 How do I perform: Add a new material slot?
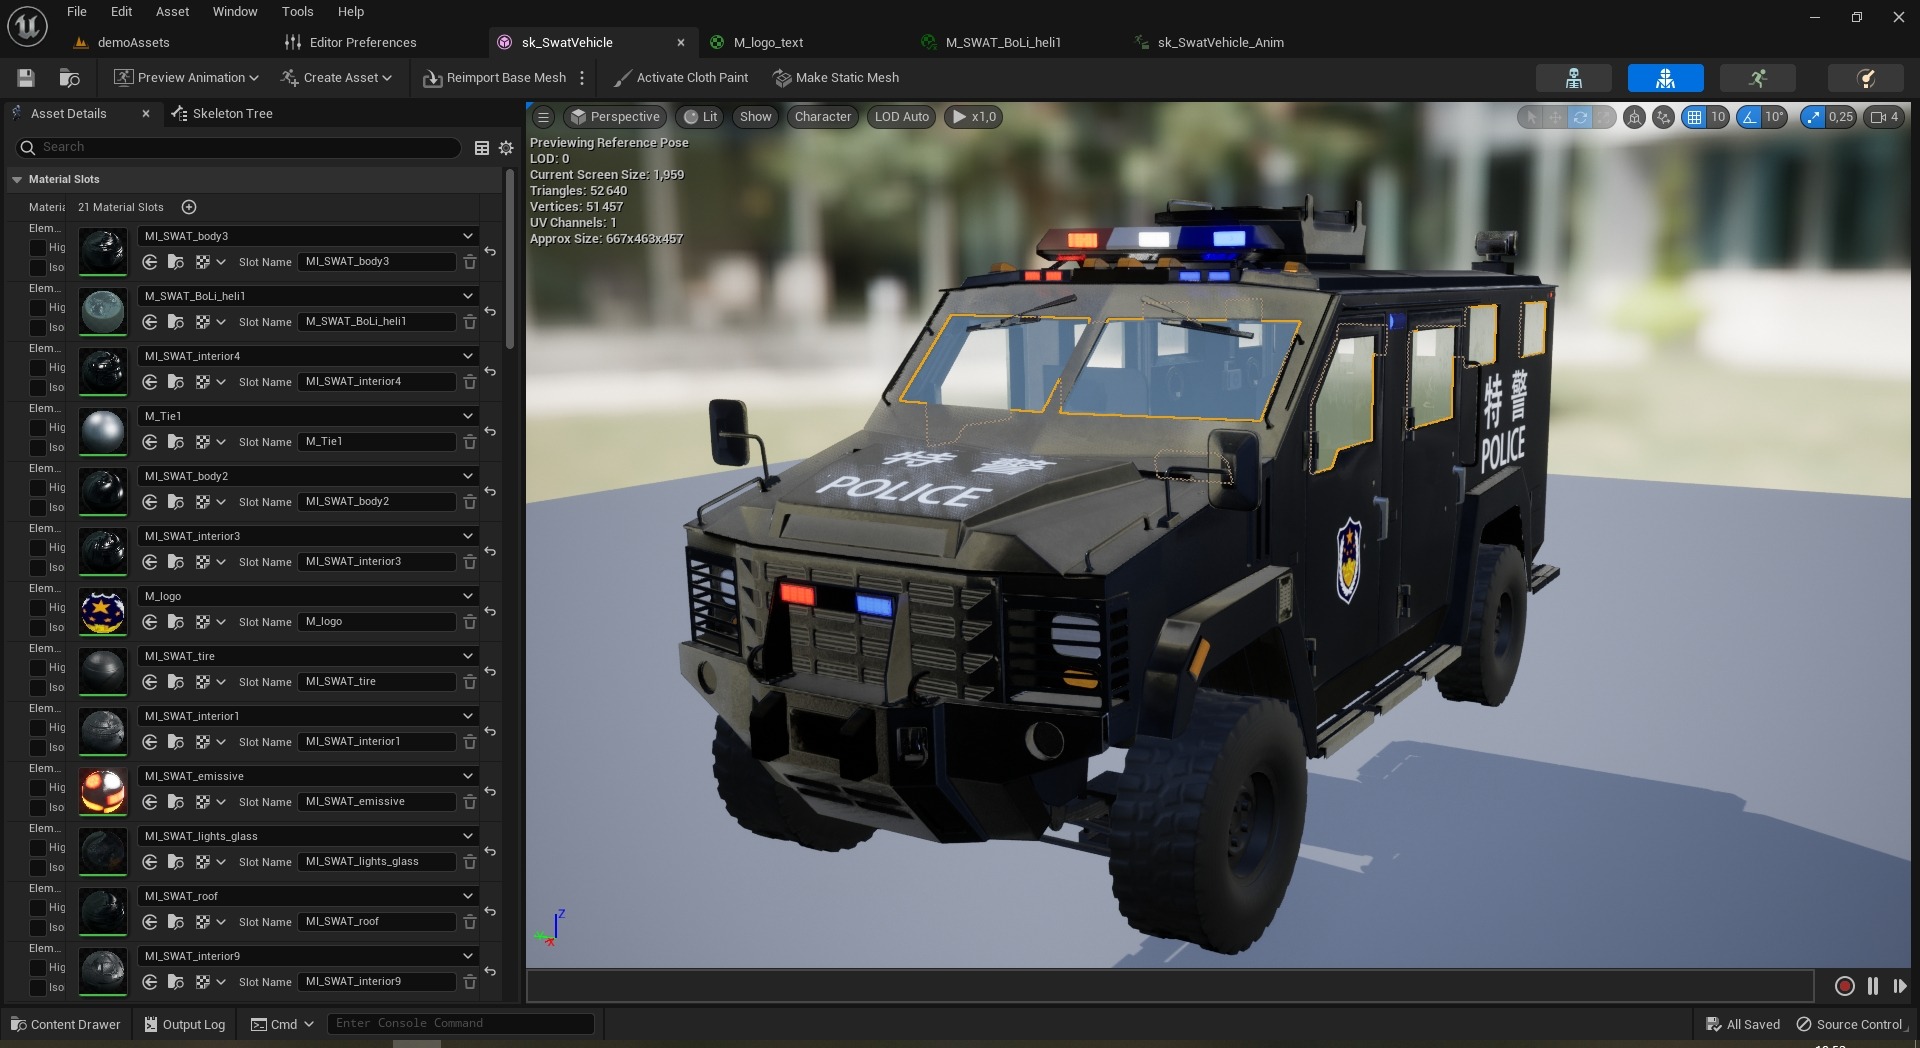click(189, 207)
